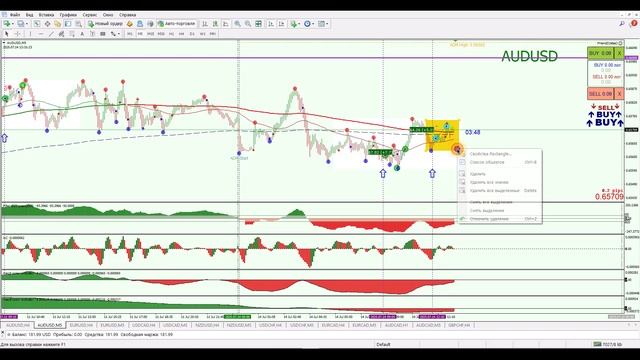Show the Data Window panel

coord(47,24)
